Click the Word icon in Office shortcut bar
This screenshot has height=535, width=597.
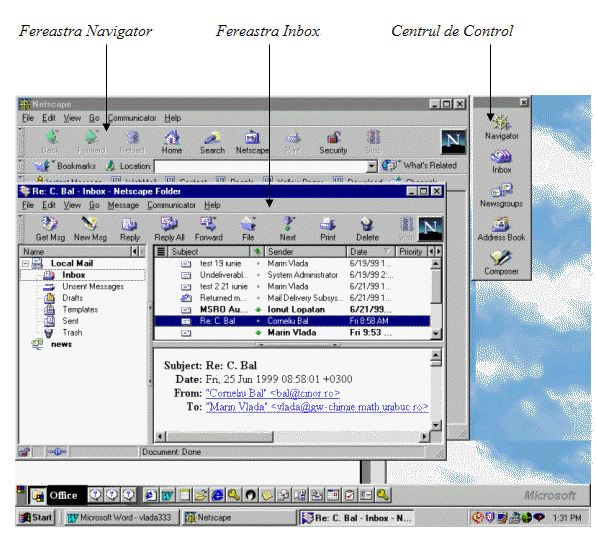pyautogui.click(x=167, y=495)
